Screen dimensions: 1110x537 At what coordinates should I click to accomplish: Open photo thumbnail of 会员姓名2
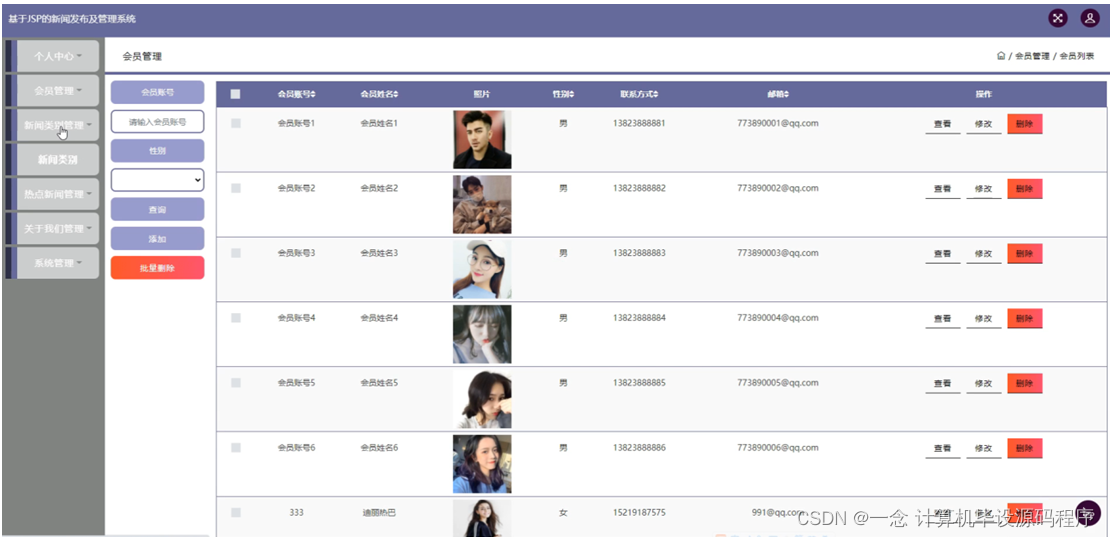(x=482, y=204)
